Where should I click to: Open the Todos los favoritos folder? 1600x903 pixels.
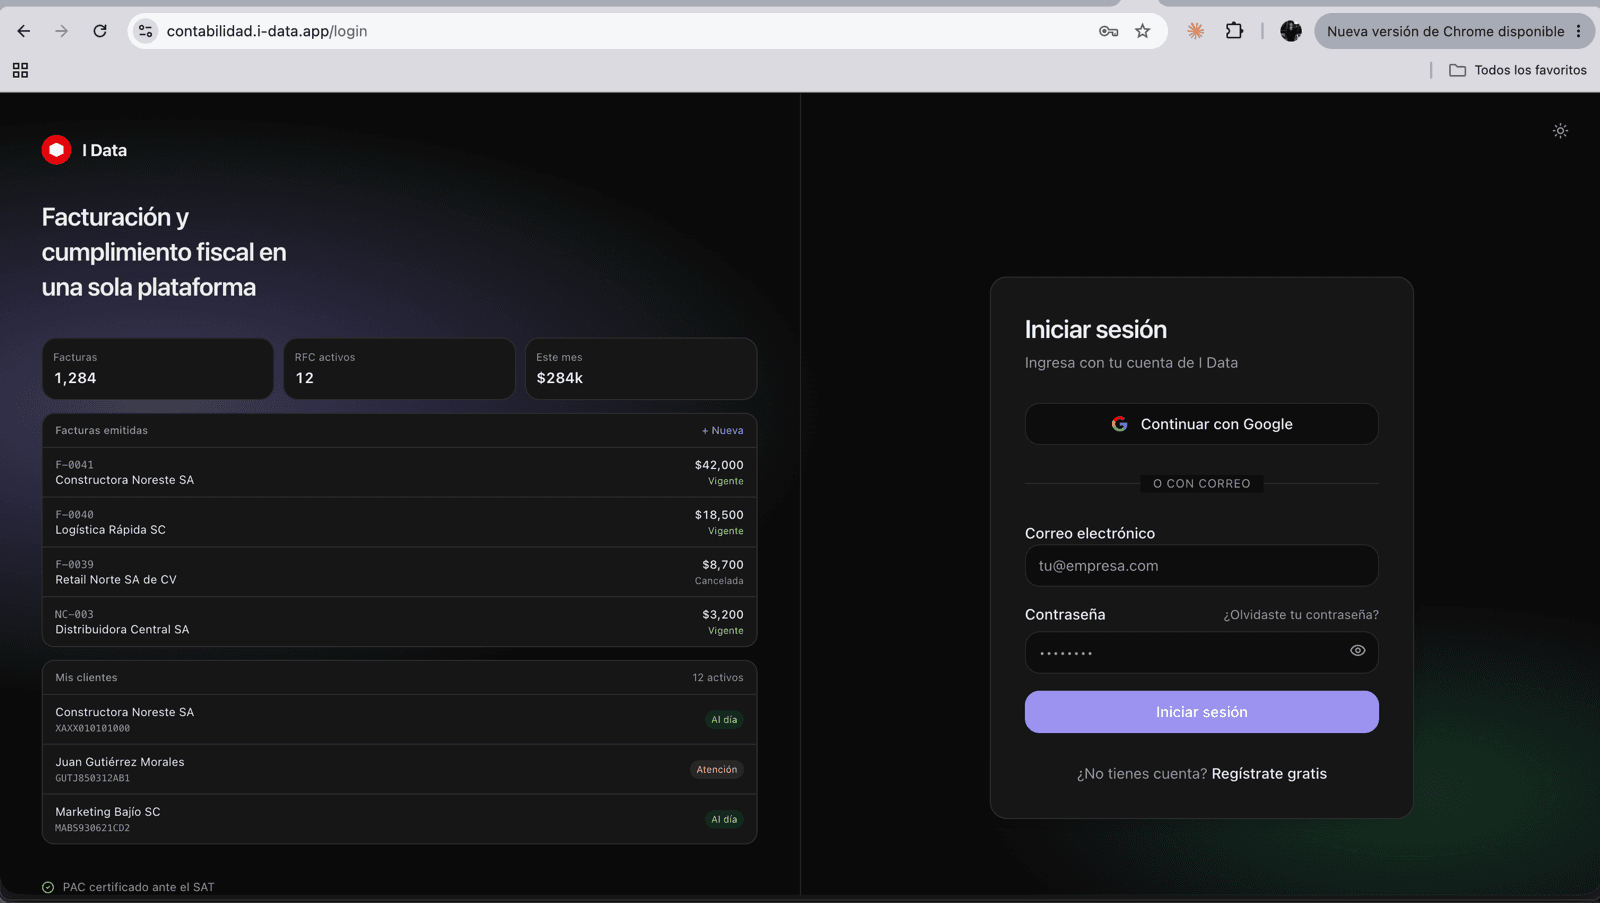pyautogui.click(x=1518, y=70)
